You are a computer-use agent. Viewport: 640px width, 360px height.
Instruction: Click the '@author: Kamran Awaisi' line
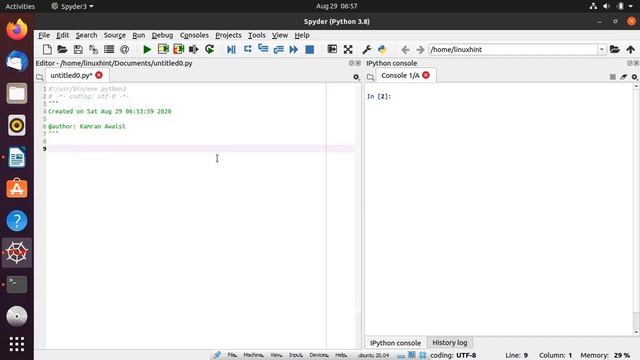87,127
